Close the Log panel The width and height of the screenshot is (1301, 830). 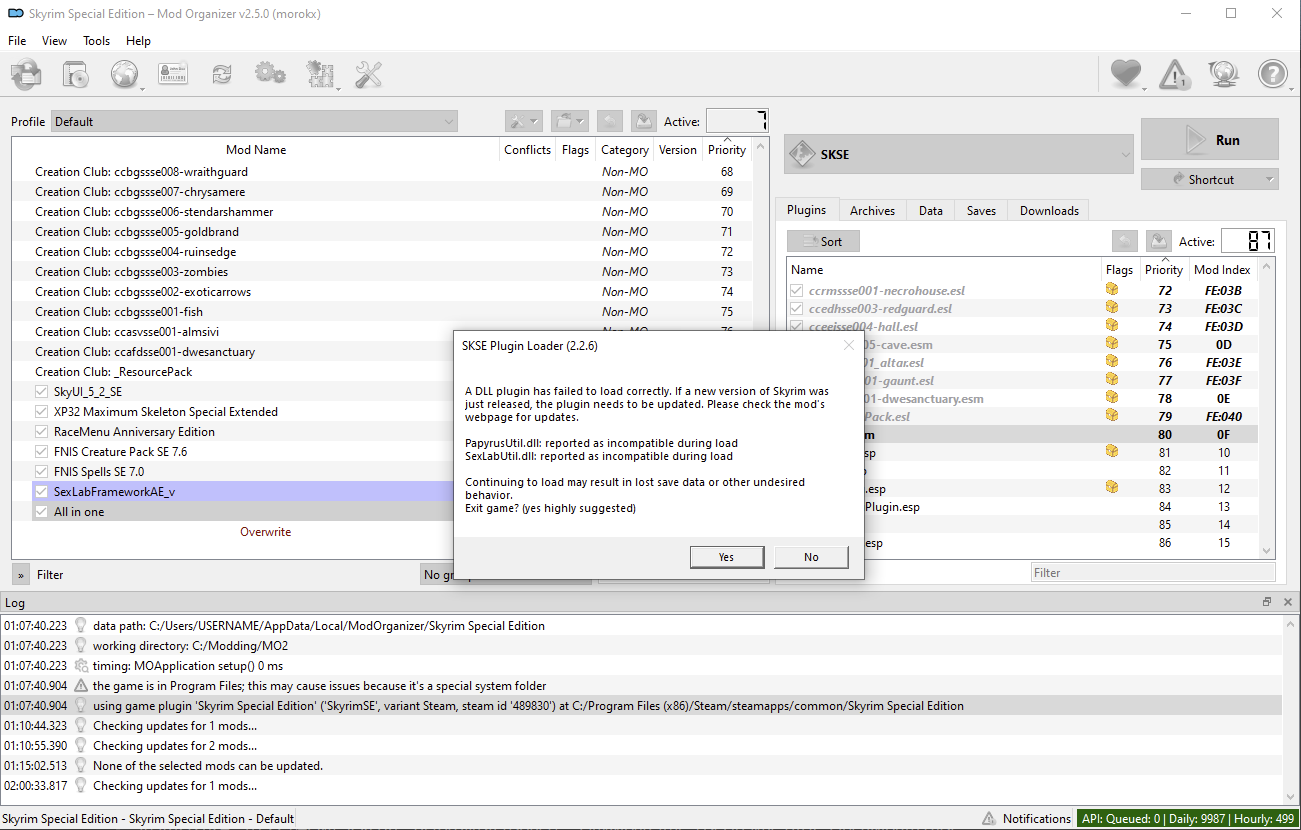pyautogui.click(x=1286, y=602)
